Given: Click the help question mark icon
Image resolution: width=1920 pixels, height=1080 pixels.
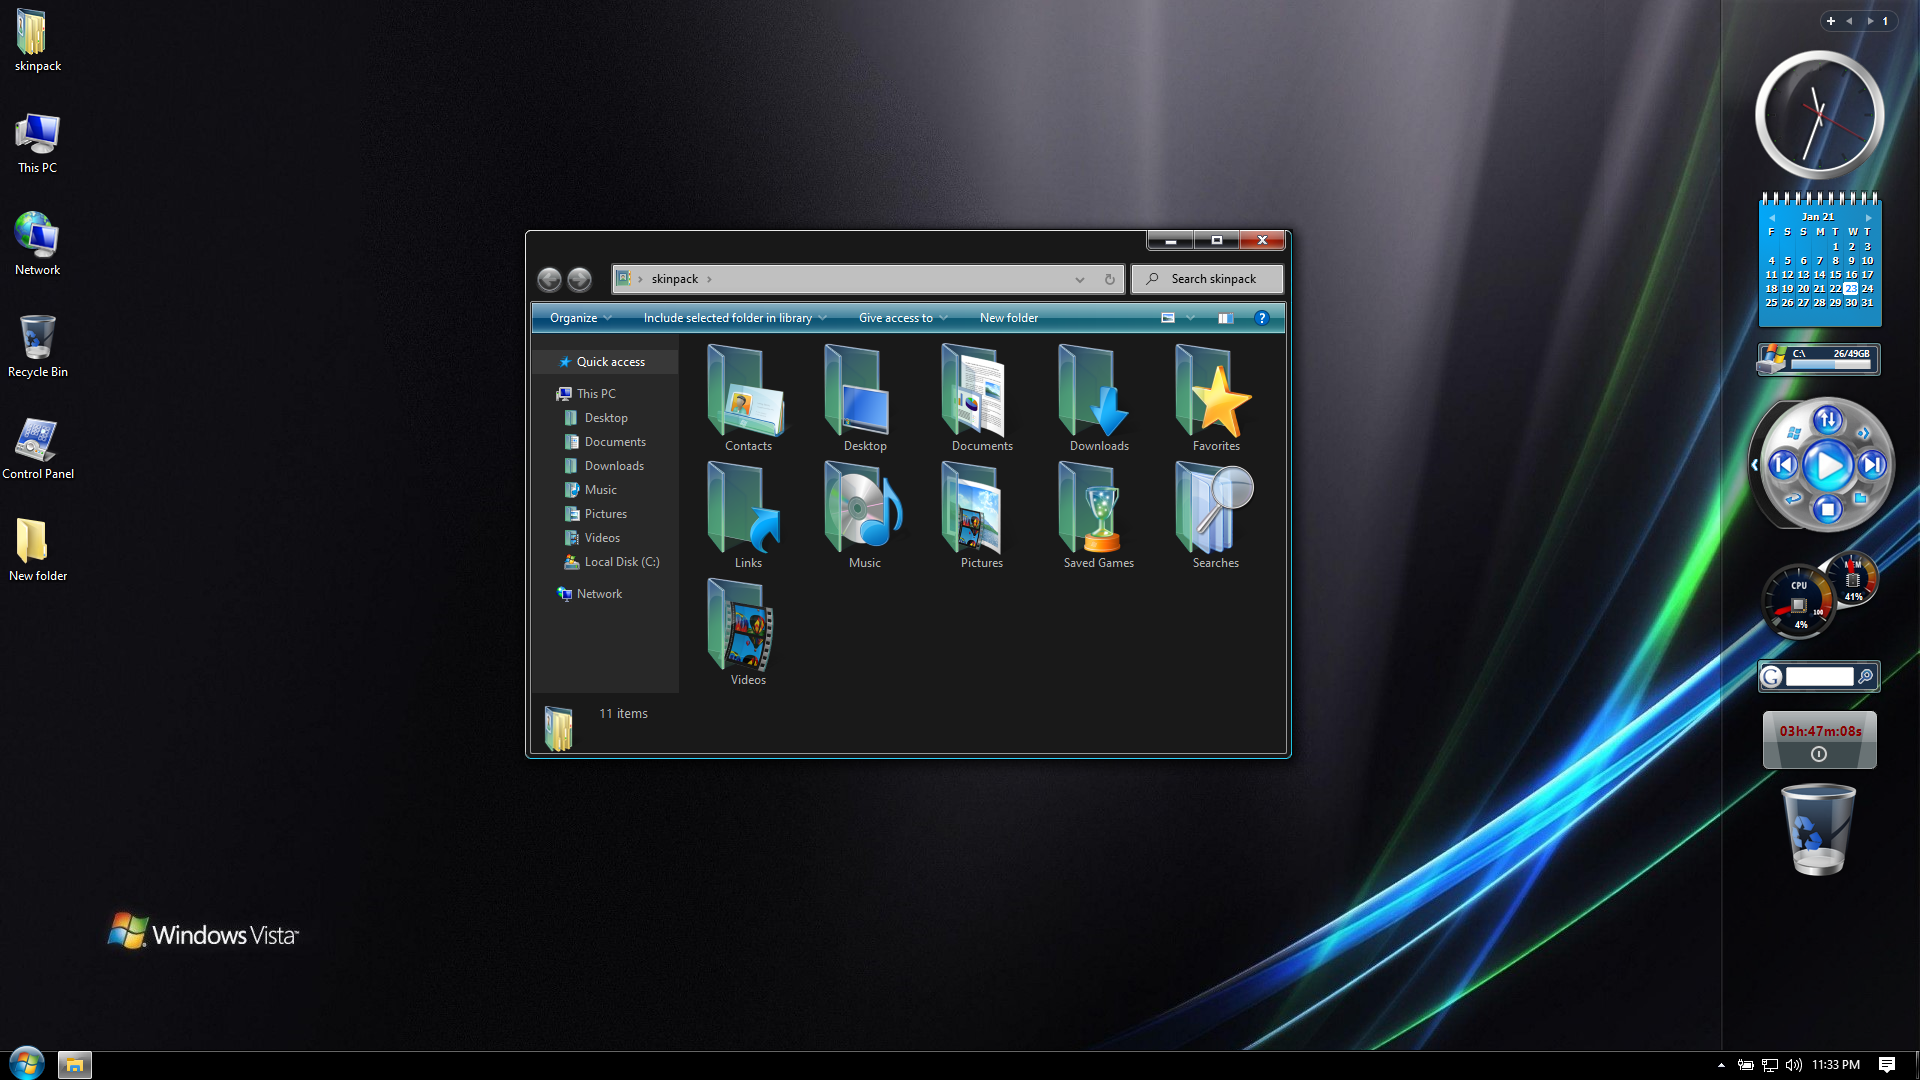Looking at the screenshot, I should (1261, 318).
